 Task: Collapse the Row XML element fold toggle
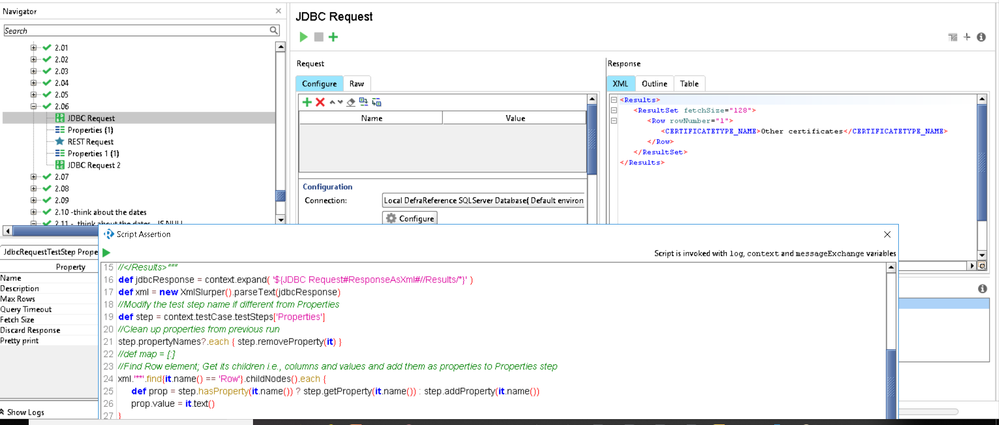tap(614, 120)
